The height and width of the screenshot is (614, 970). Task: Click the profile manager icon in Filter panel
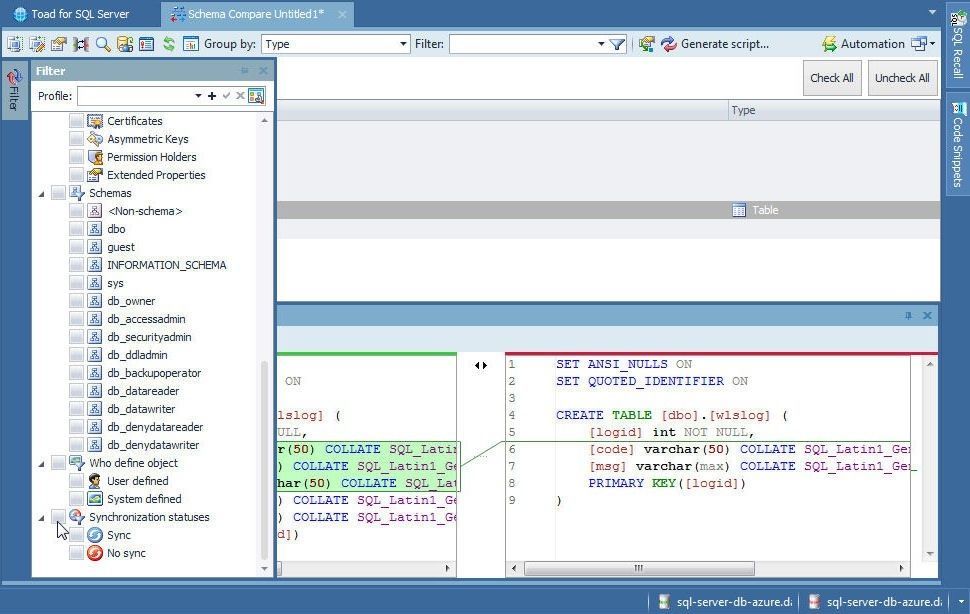tap(256, 96)
